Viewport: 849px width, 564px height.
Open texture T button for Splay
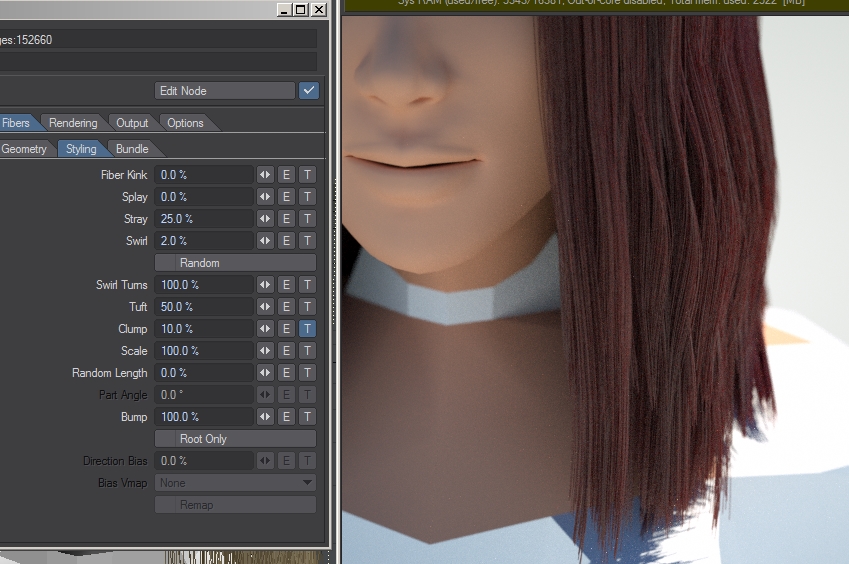pyautogui.click(x=307, y=197)
